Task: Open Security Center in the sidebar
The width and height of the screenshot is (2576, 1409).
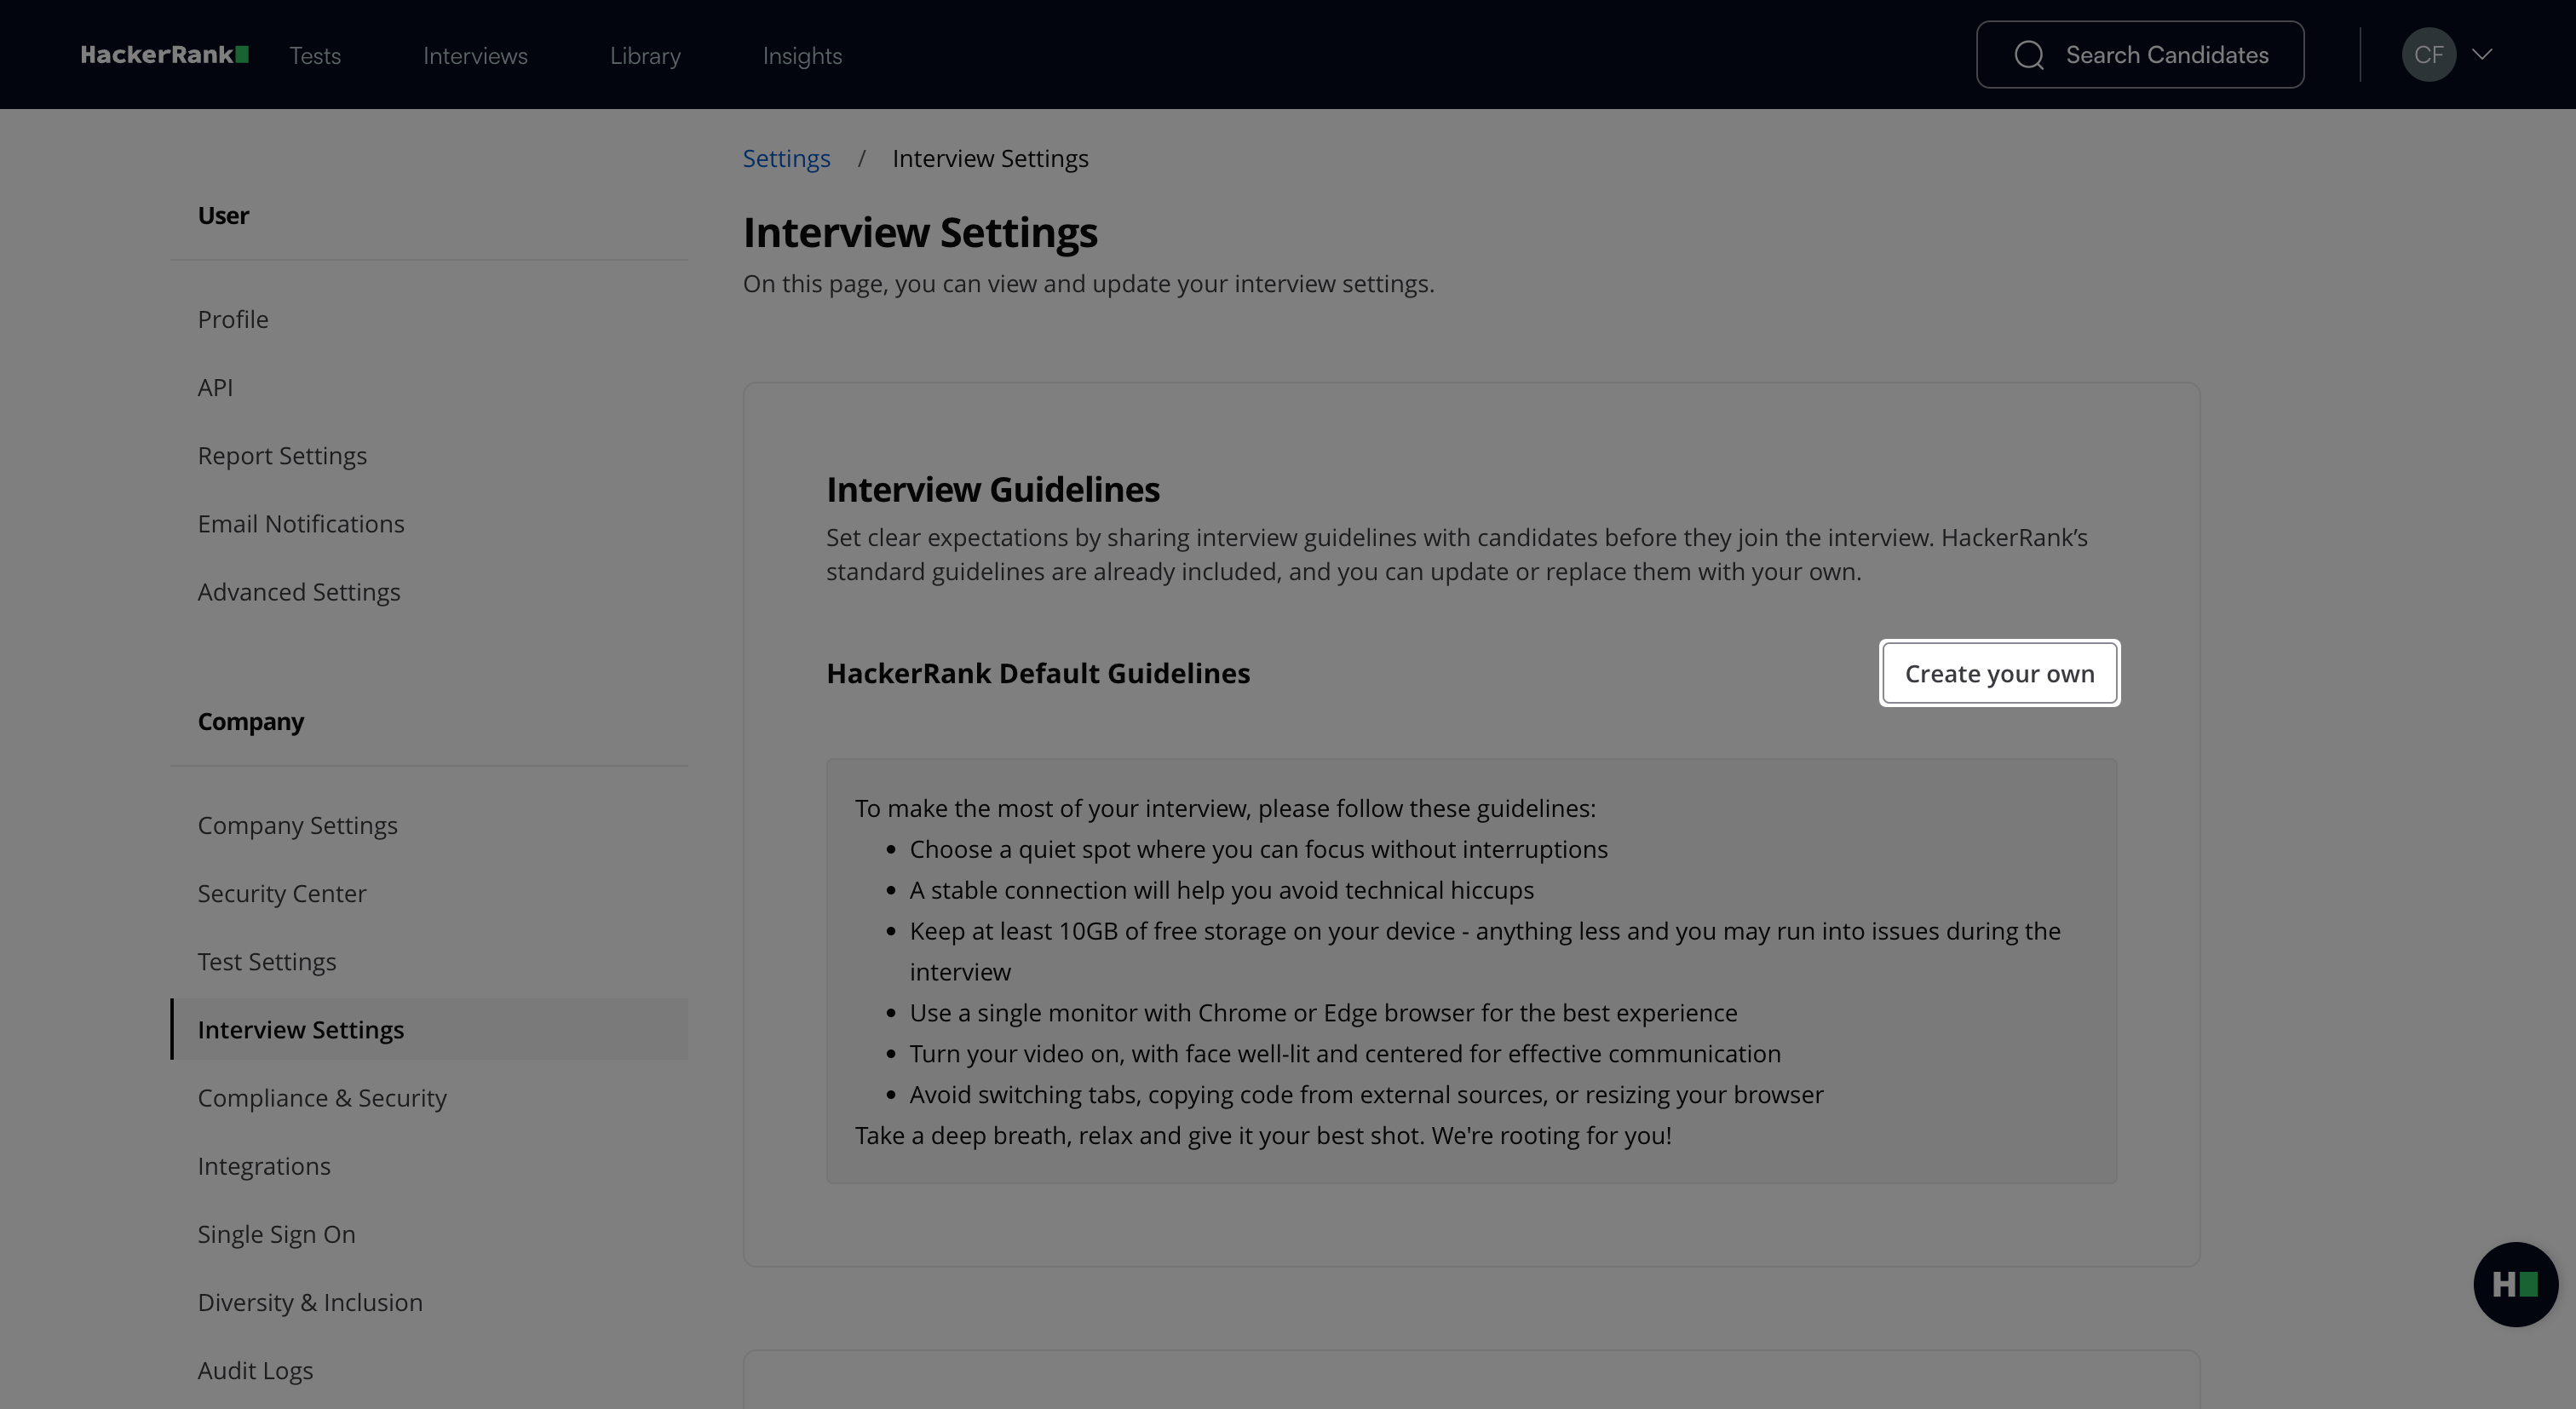Action: pyautogui.click(x=282, y=894)
